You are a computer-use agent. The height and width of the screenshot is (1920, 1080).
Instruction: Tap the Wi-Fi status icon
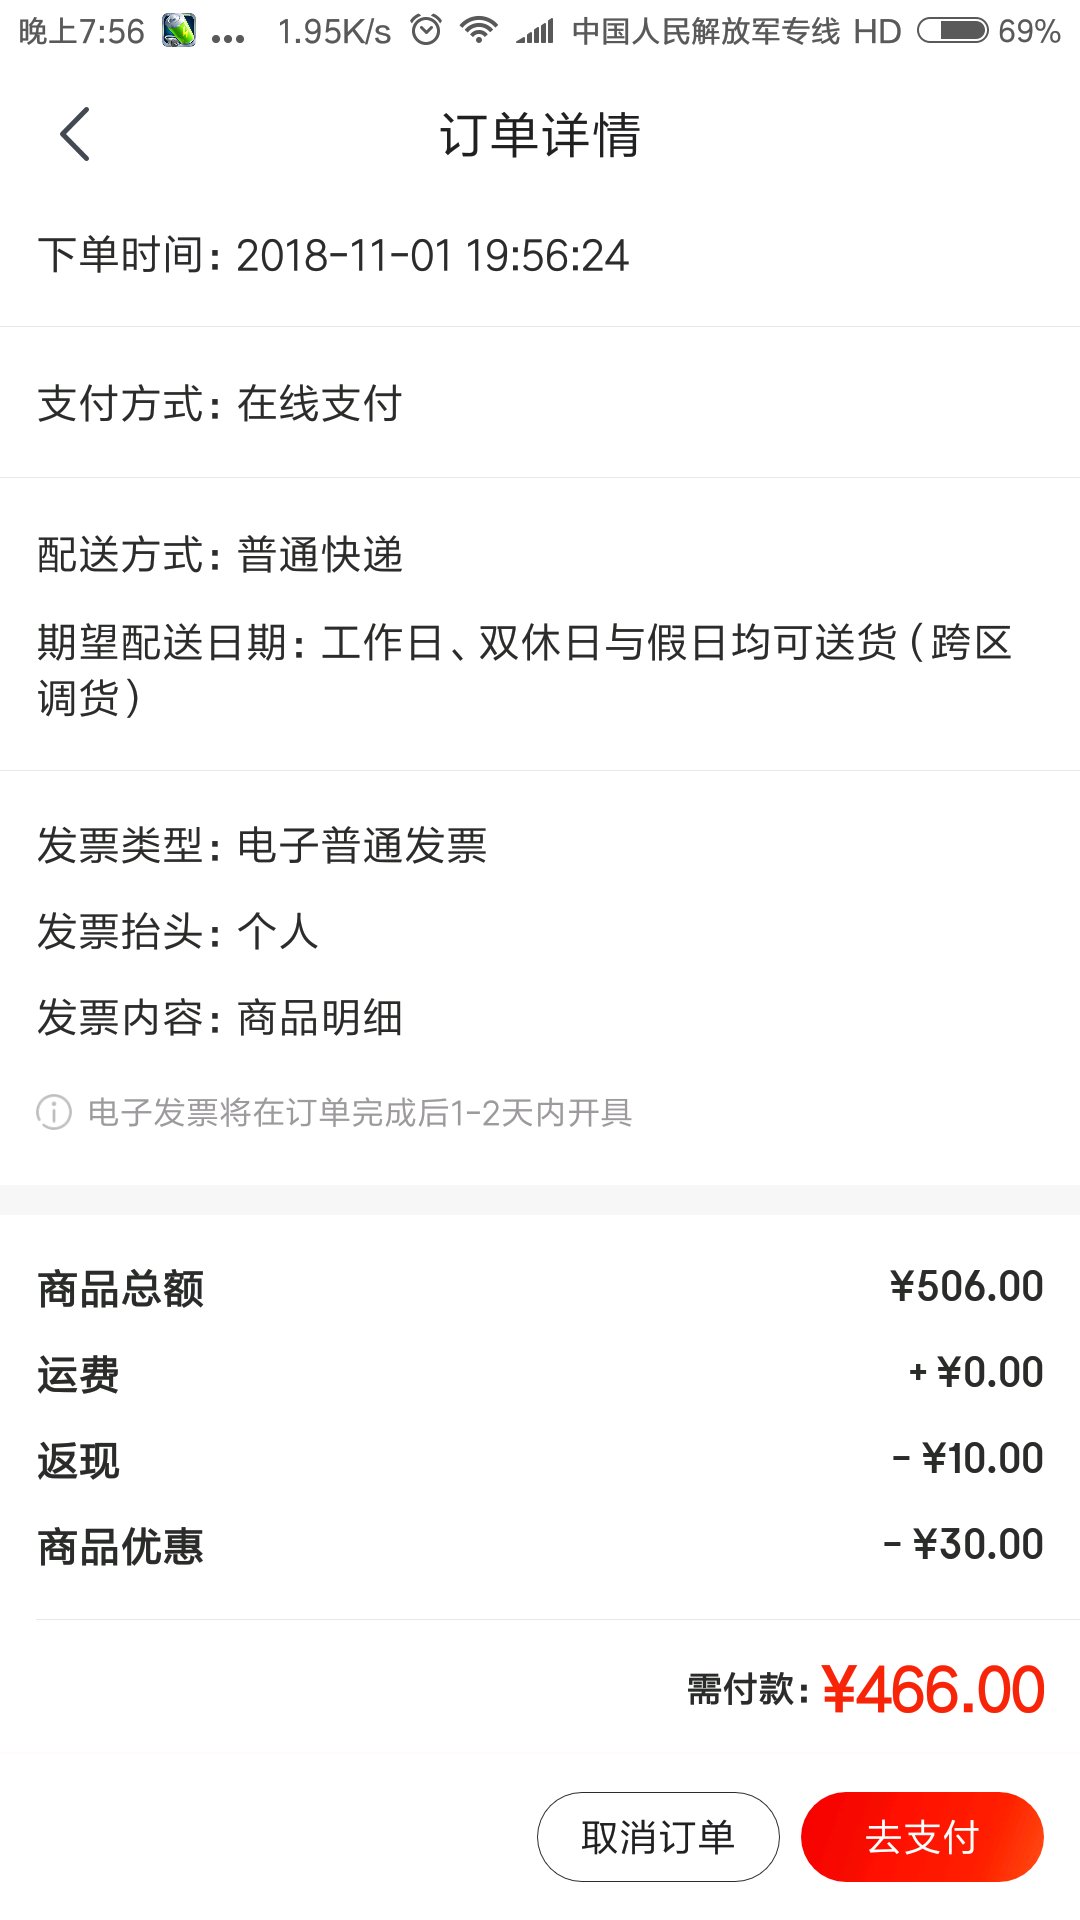pos(479,31)
